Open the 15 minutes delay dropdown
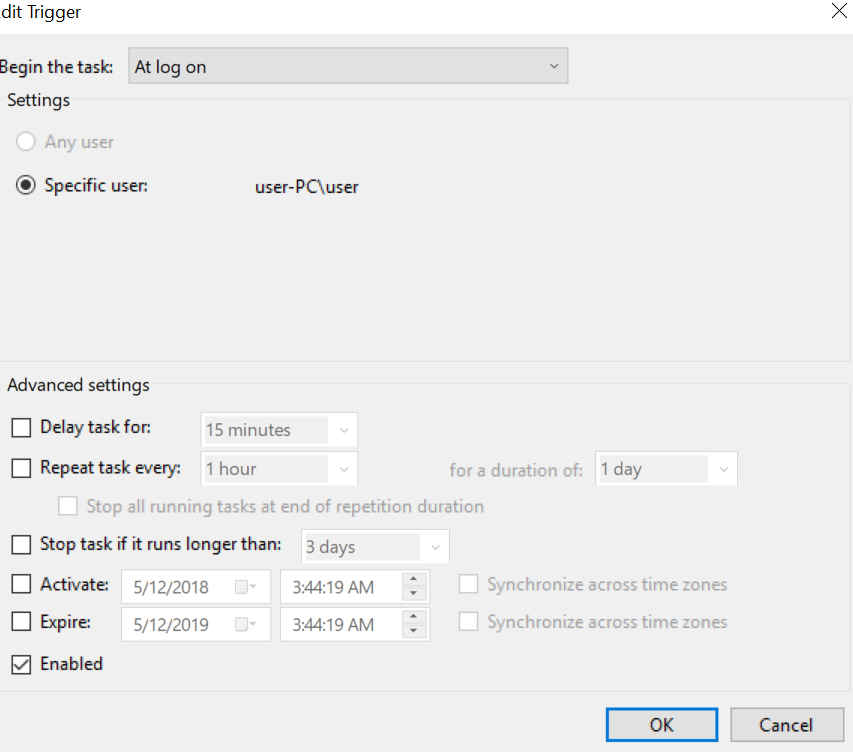 click(x=279, y=430)
